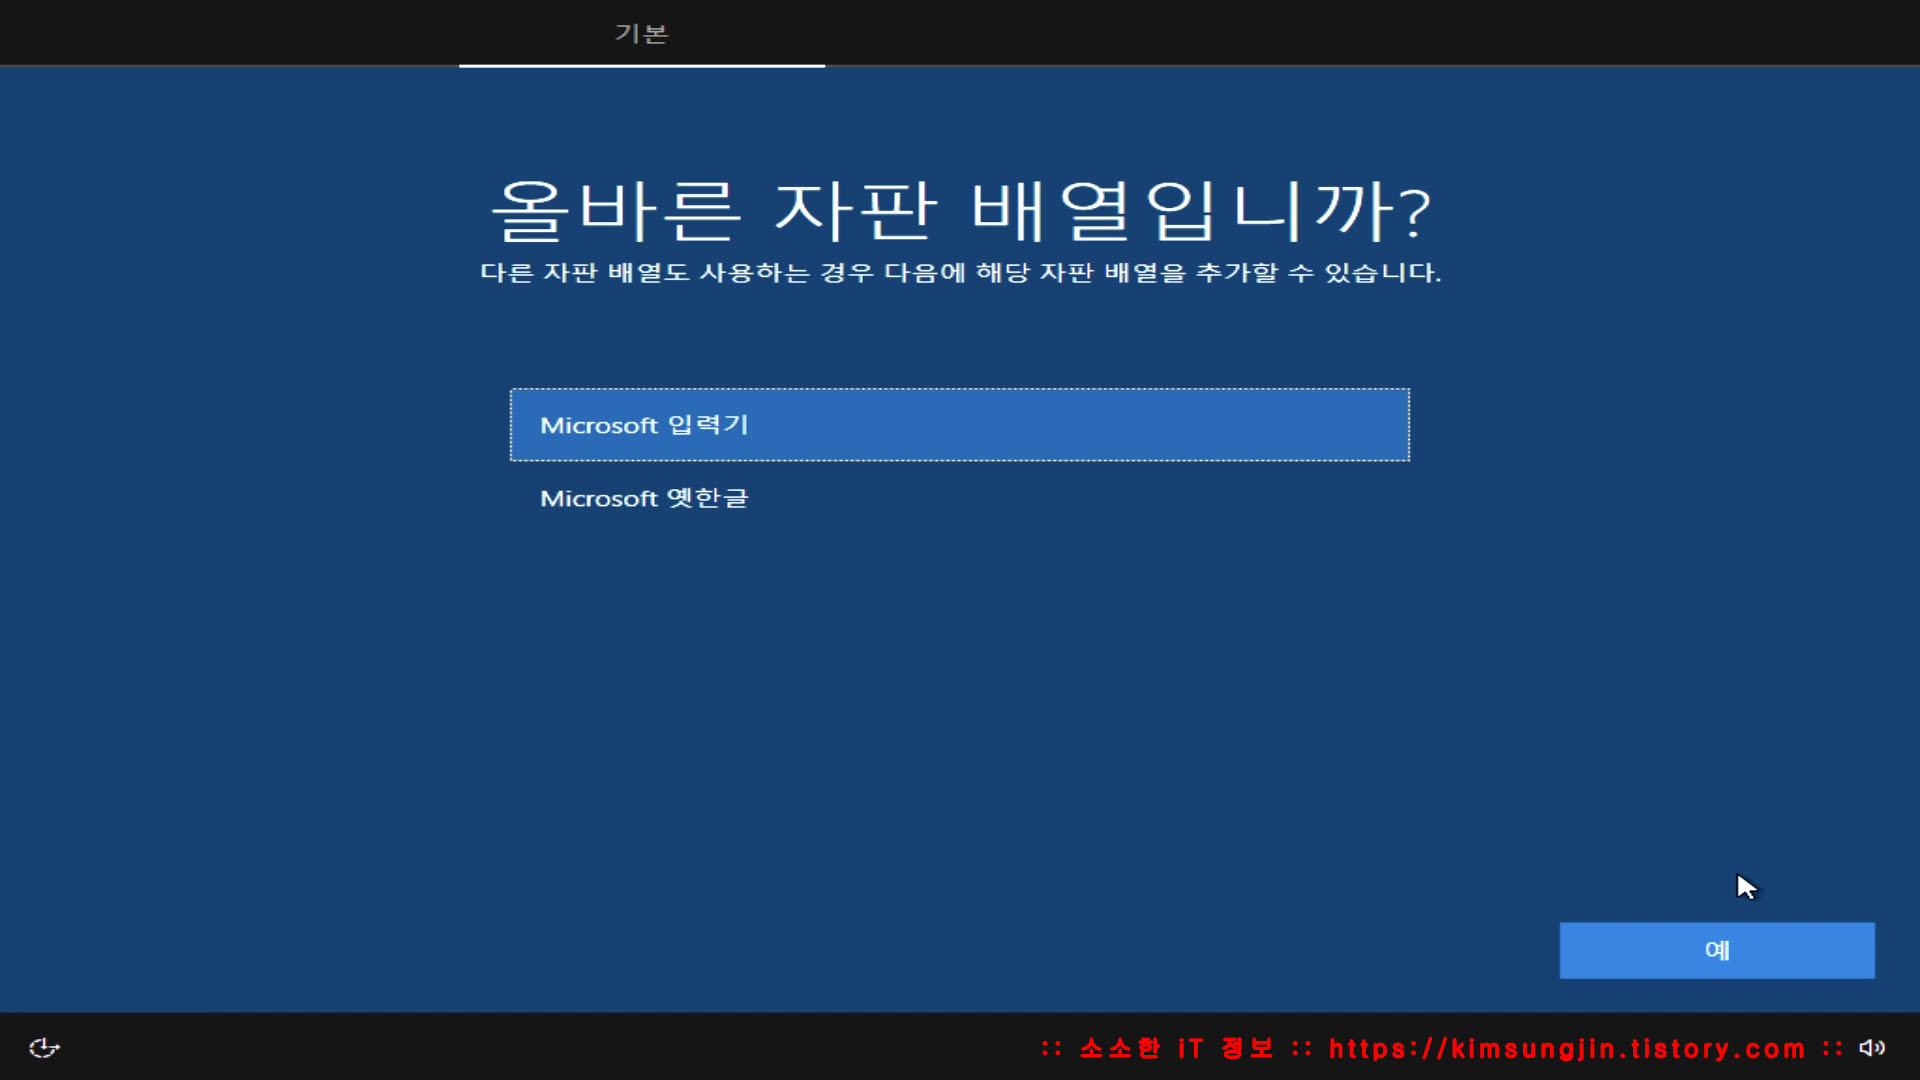Select Microsoft 옛한글 keyboard layout
1920x1080 pixels.
pyautogui.click(x=644, y=498)
